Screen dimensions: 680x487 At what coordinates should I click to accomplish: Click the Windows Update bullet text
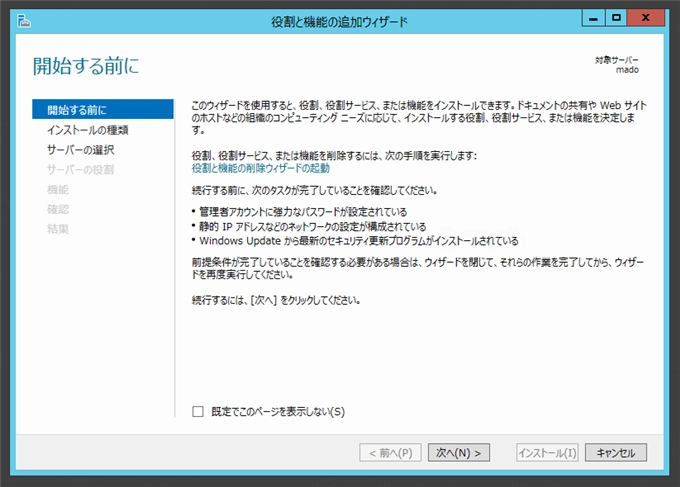(358, 241)
